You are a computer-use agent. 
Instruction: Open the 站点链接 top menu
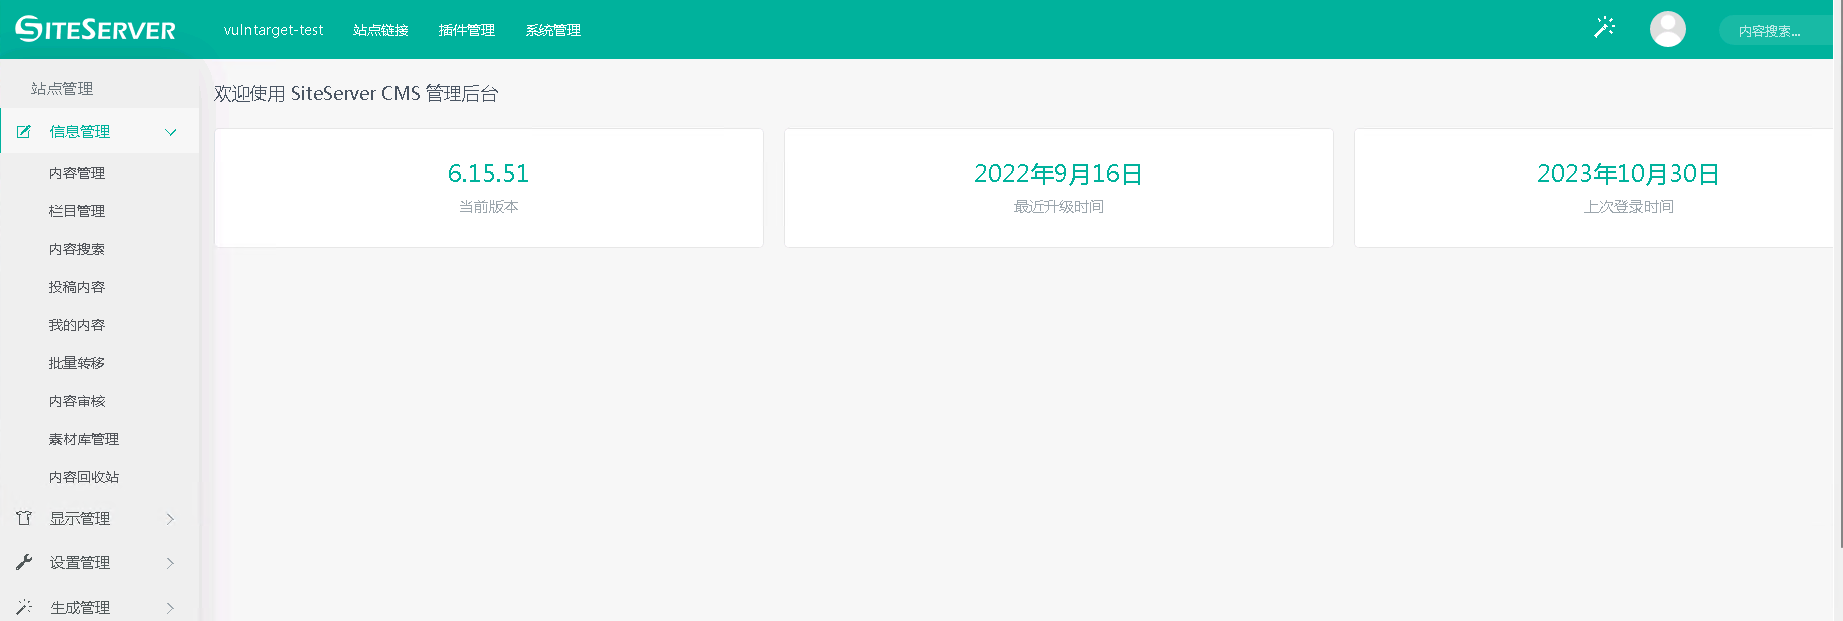[x=381, y=30]
